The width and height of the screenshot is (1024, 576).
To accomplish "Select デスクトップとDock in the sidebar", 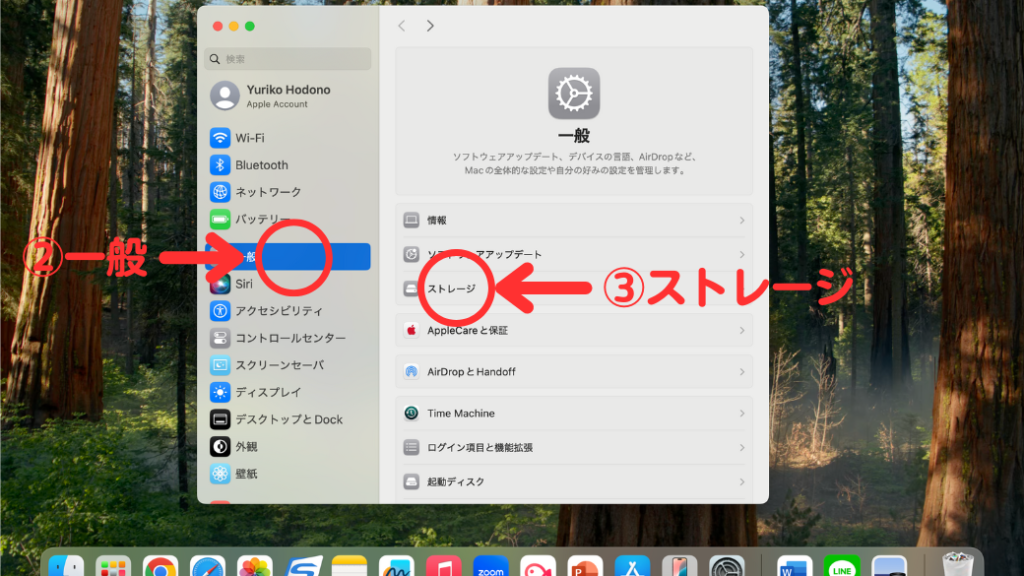I will [x=288, y=419].
